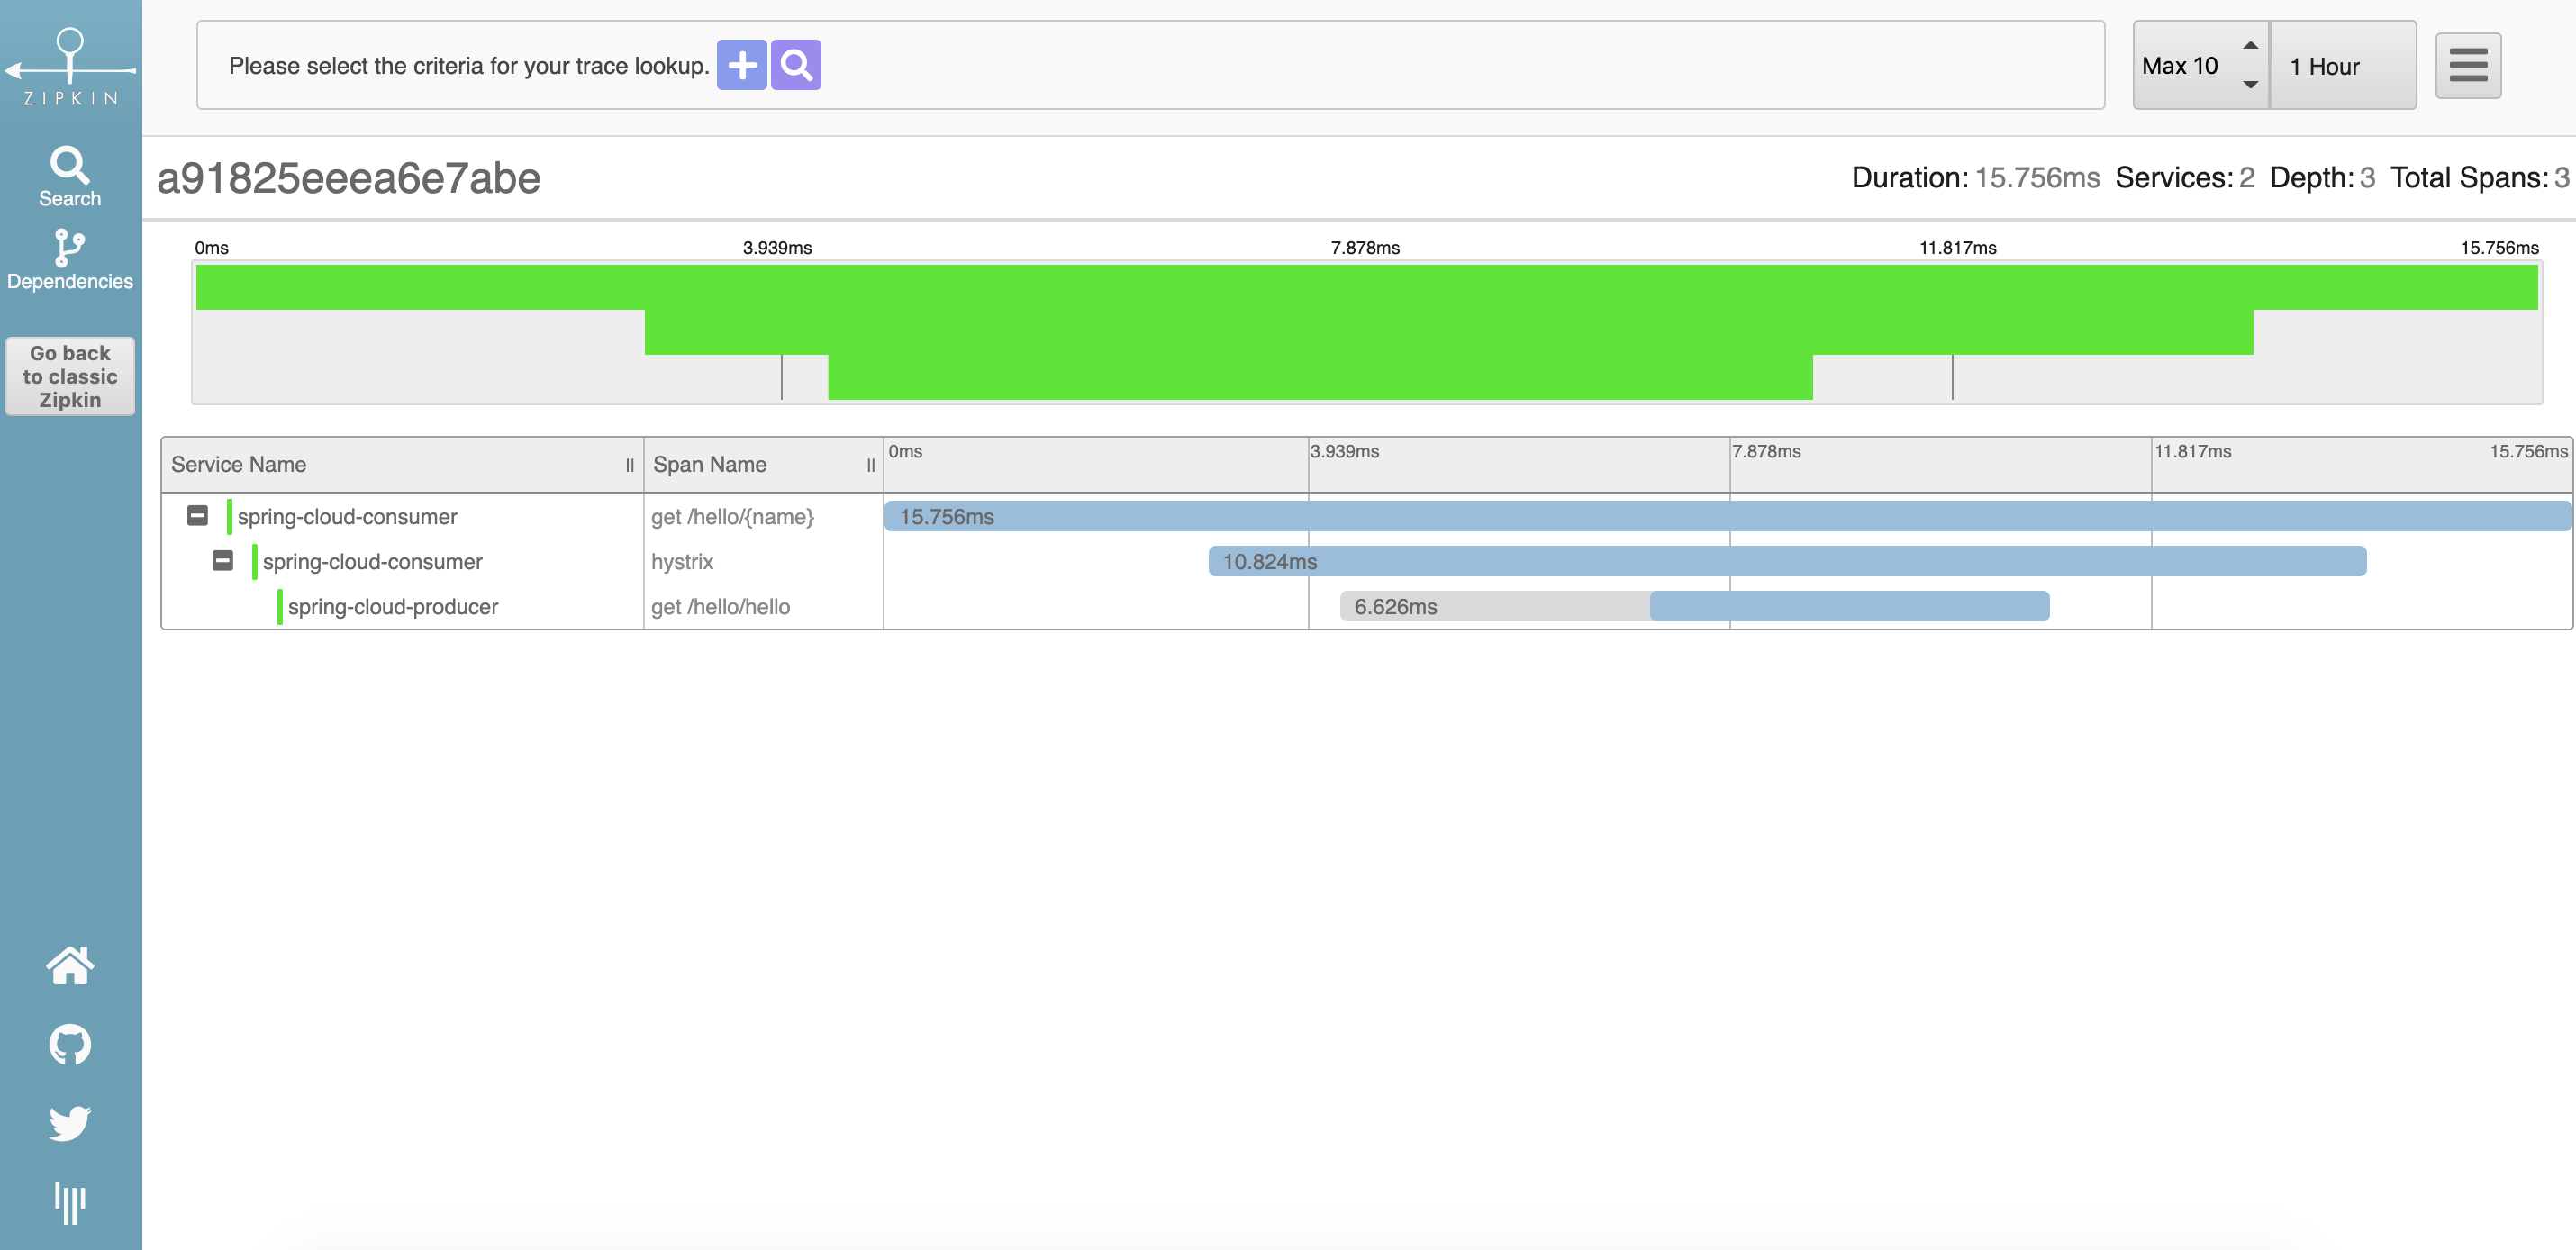
Task: Click the trace ID a91825eeea6e7abe
Action: (x=348, y=178)
